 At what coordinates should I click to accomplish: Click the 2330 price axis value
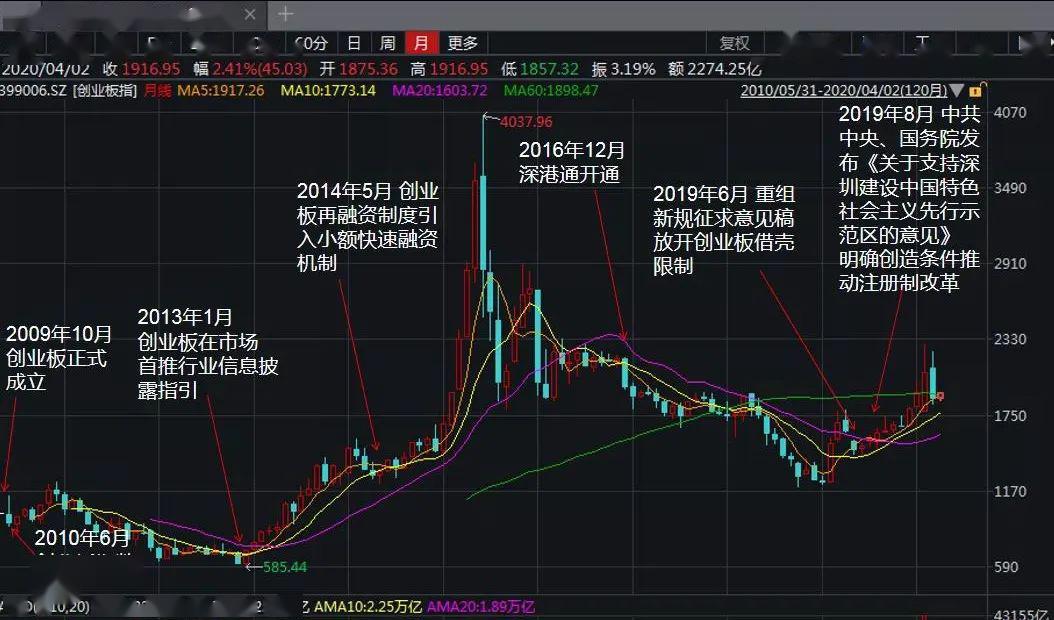[1010, 339]
